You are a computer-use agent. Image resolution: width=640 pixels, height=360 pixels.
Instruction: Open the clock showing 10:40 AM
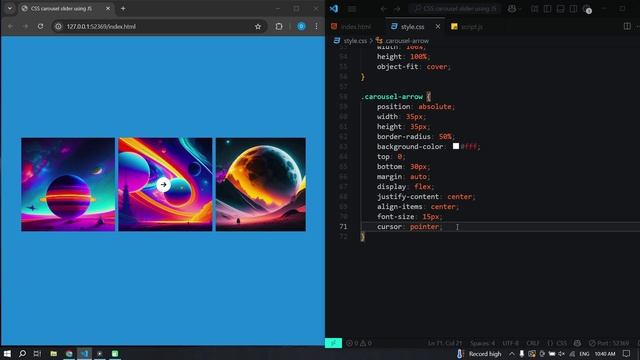(x=604, y=354)
